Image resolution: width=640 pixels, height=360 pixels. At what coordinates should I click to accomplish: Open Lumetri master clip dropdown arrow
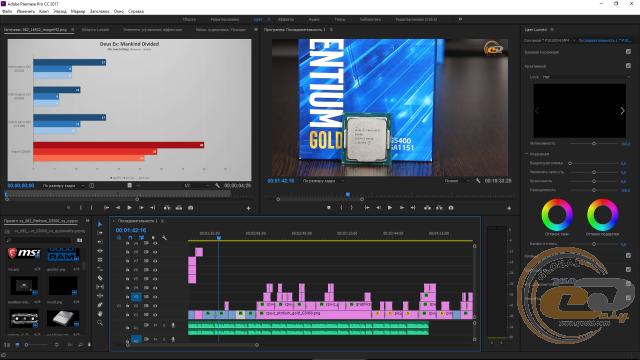(574, 40)
